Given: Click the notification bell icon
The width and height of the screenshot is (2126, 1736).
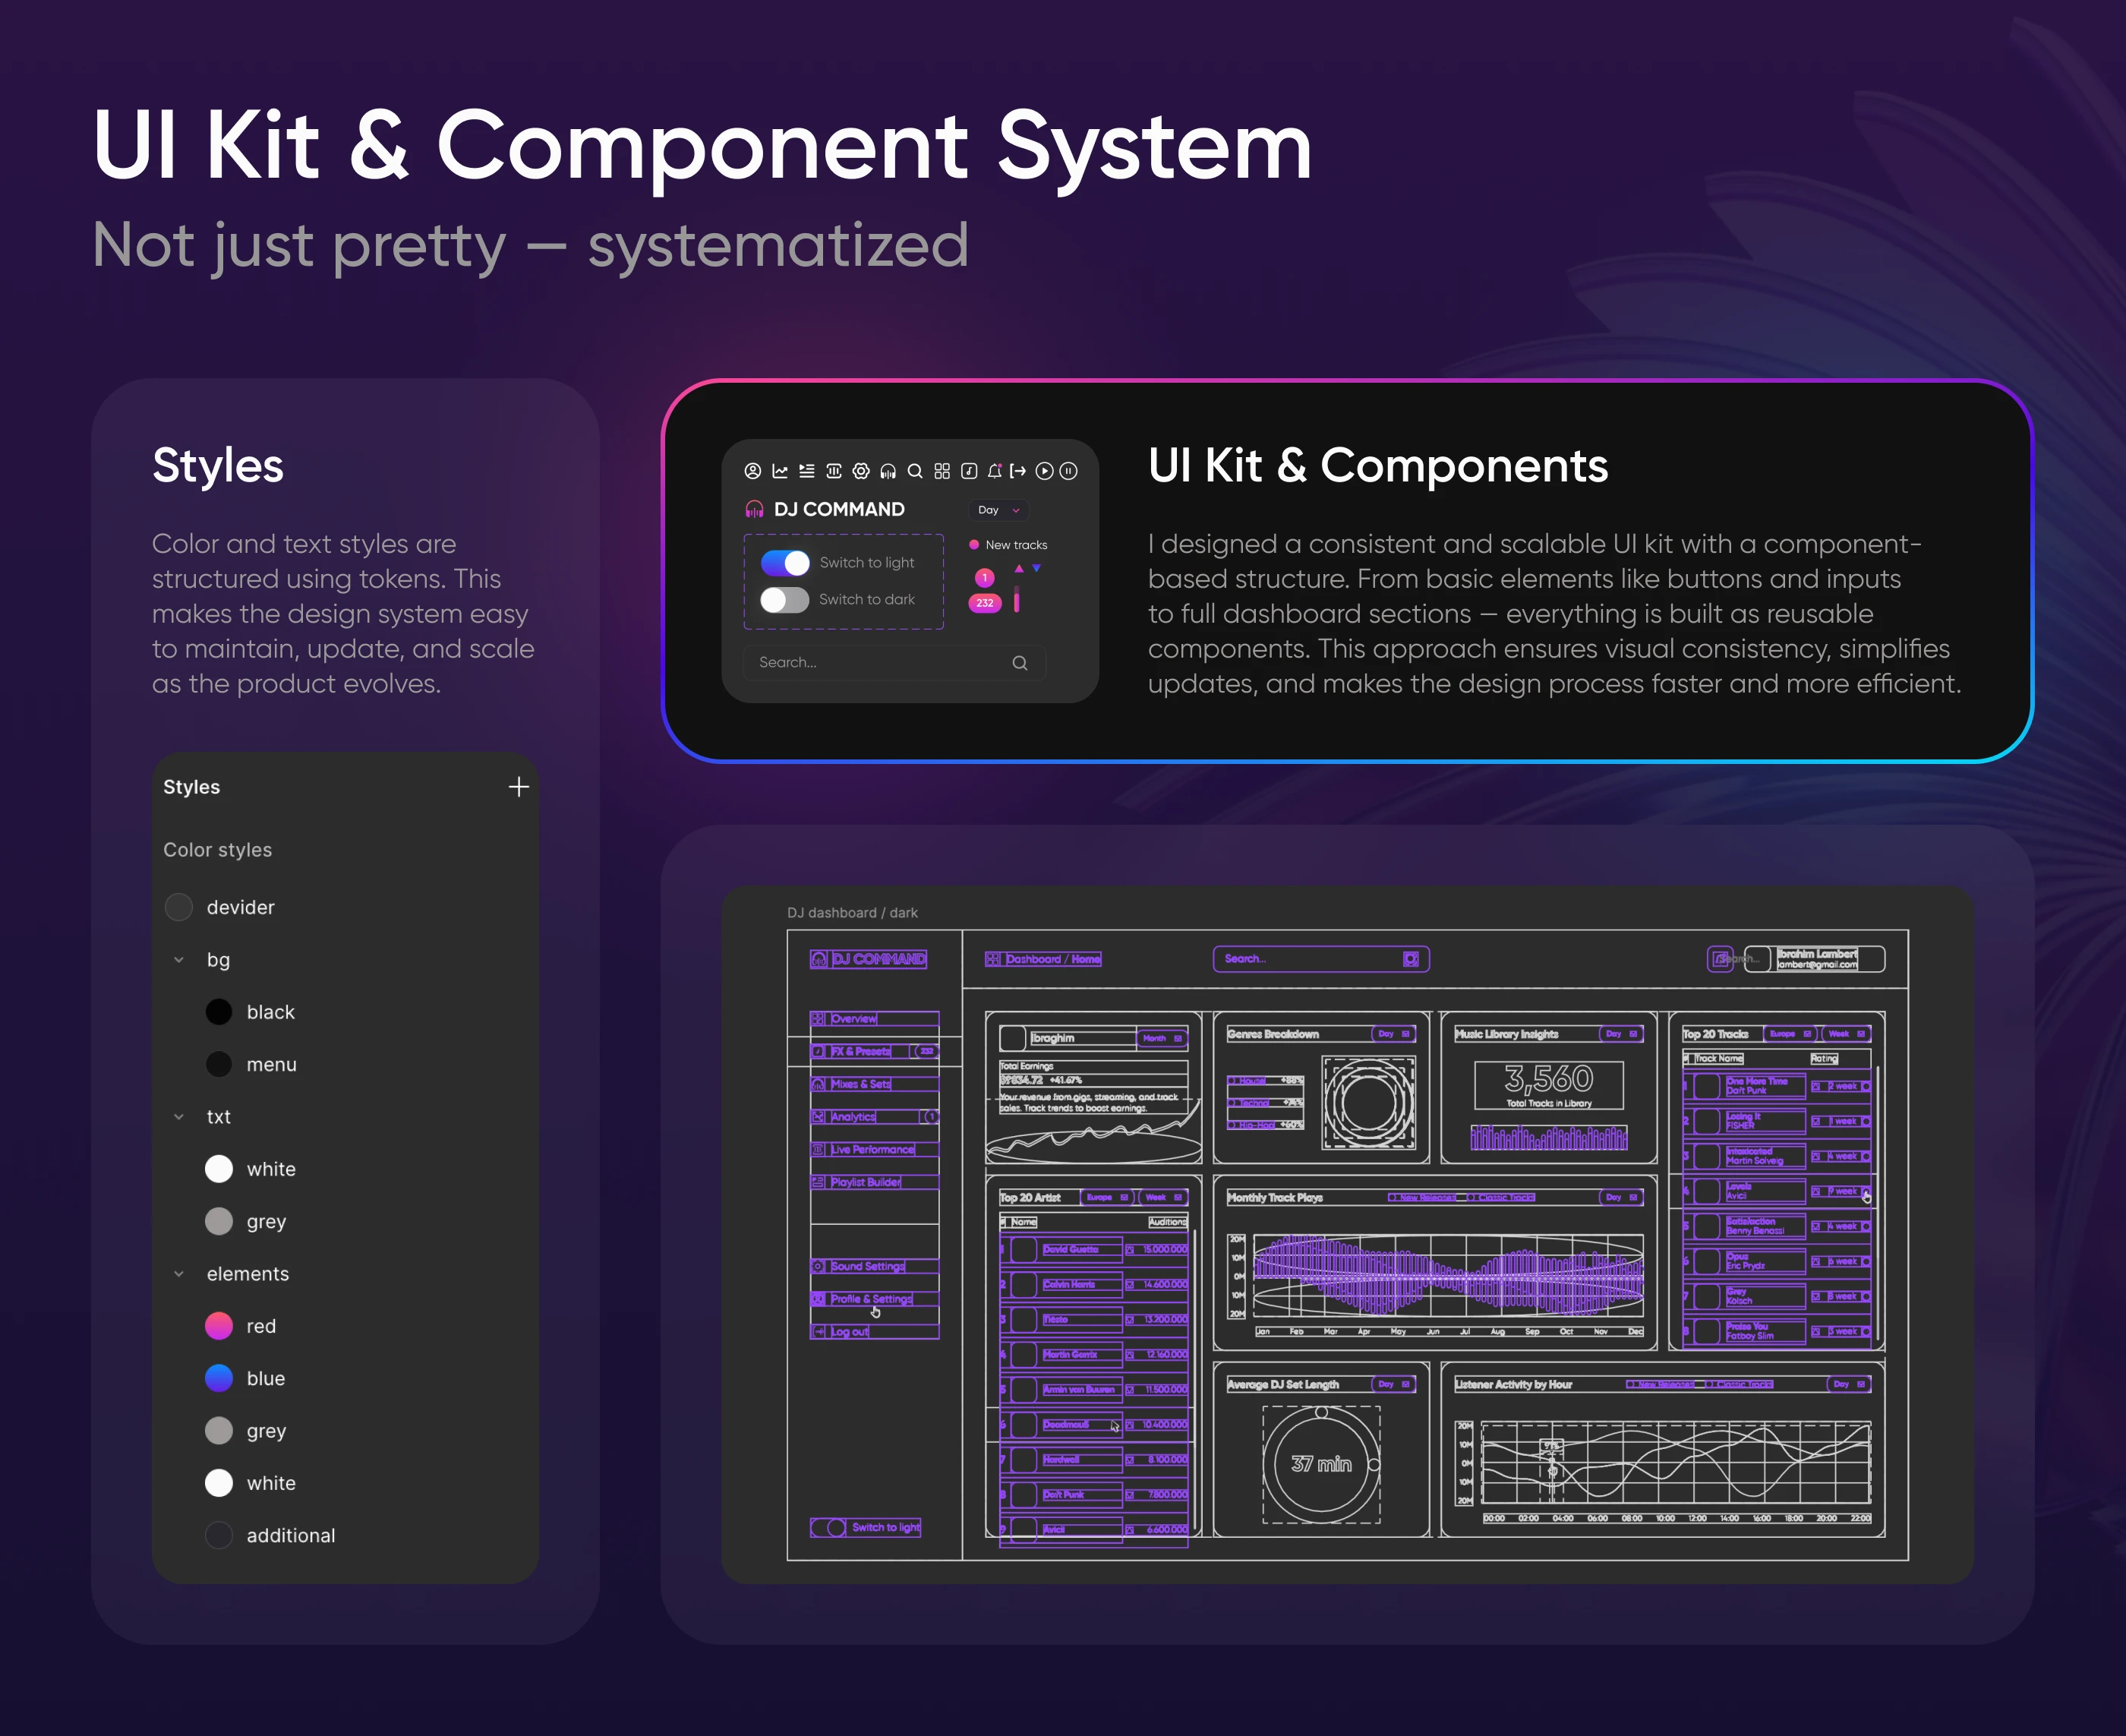Looking at the screenshot, I should pyautogui.click(x=995, y=472).
